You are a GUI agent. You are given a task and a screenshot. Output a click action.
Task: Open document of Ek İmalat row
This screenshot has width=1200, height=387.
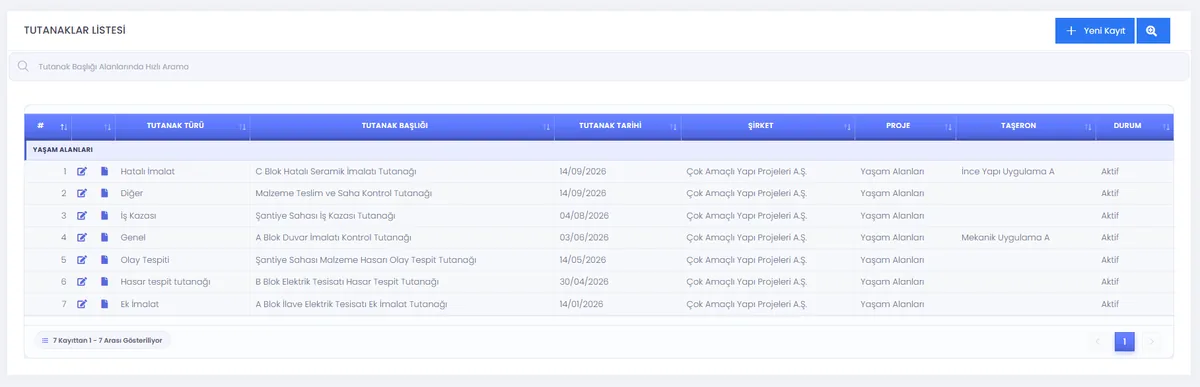point(104,303)
